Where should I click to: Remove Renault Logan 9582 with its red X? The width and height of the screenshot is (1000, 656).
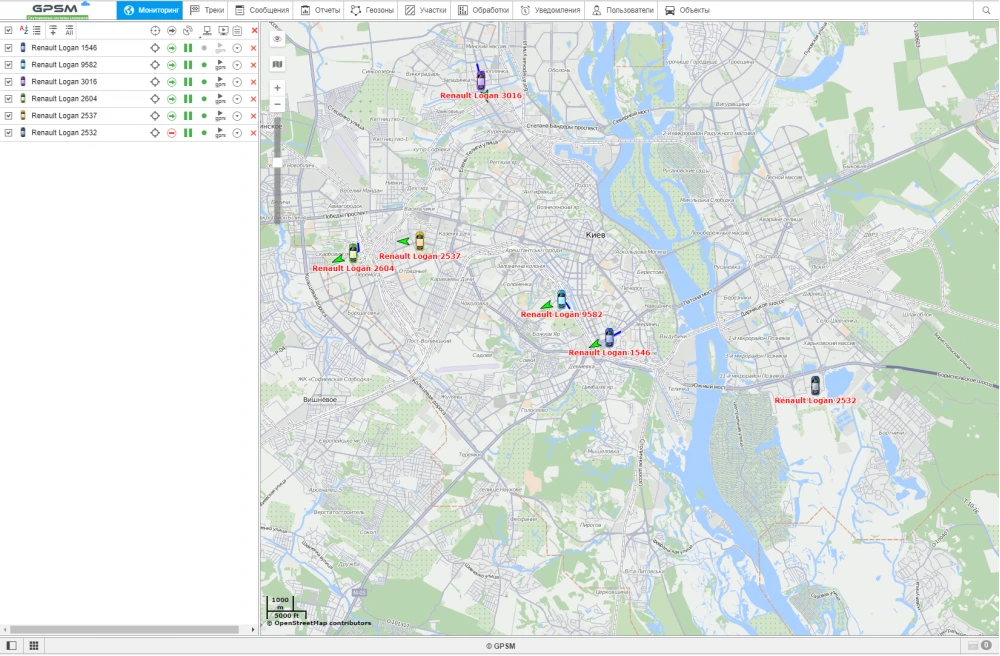253,64
